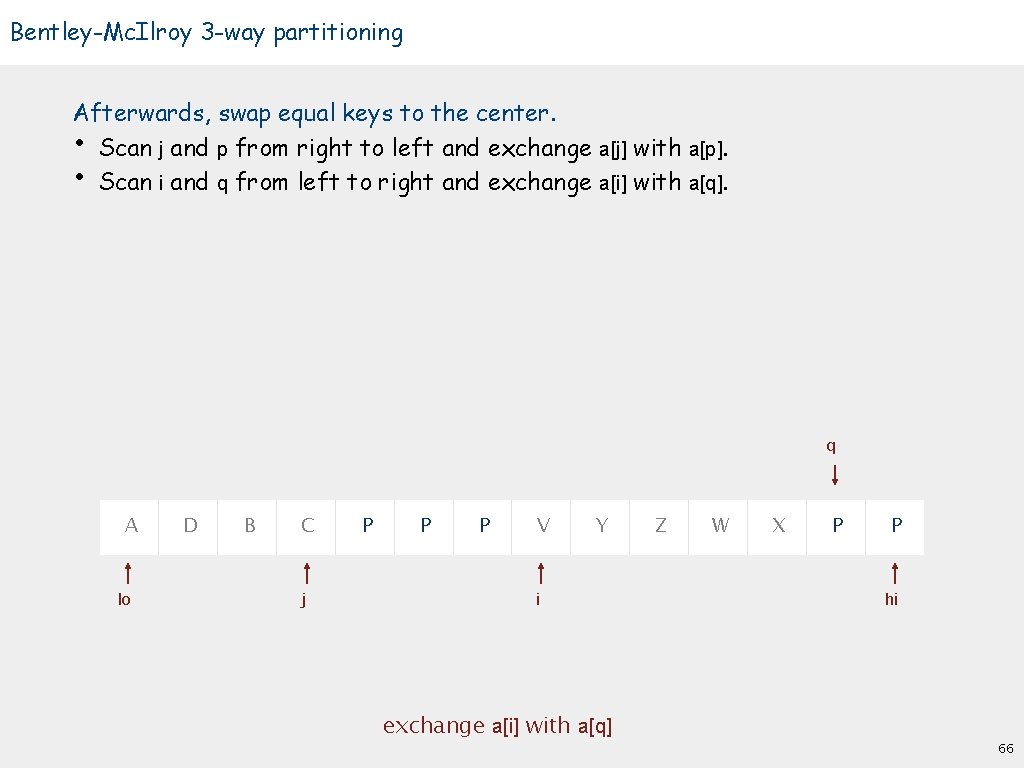Select array cell containing letter A
Viewport: 1024px width, 768px height.
click(x=130, y=525)
